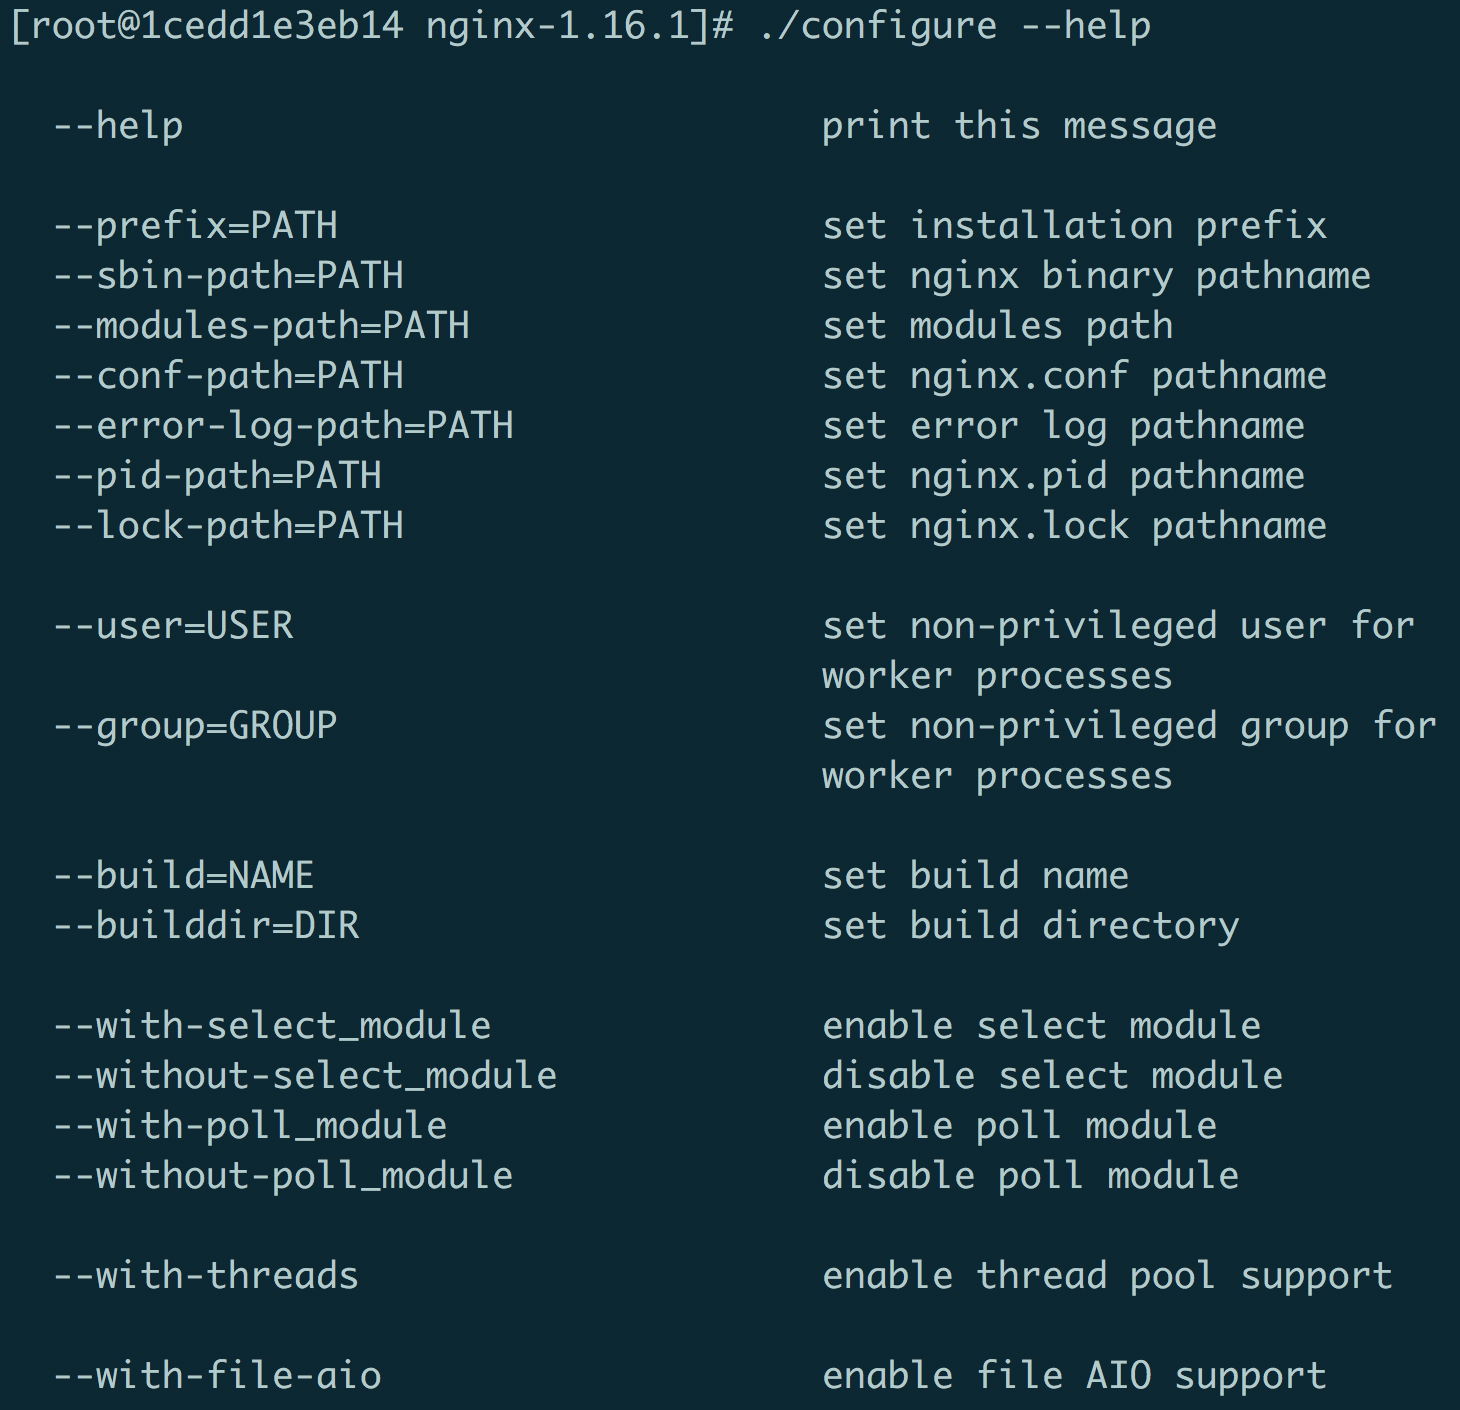Click the --lock-path=PATH option
The width and height of the screenshot is (1460, 1410).
click(x=229, y=526)
